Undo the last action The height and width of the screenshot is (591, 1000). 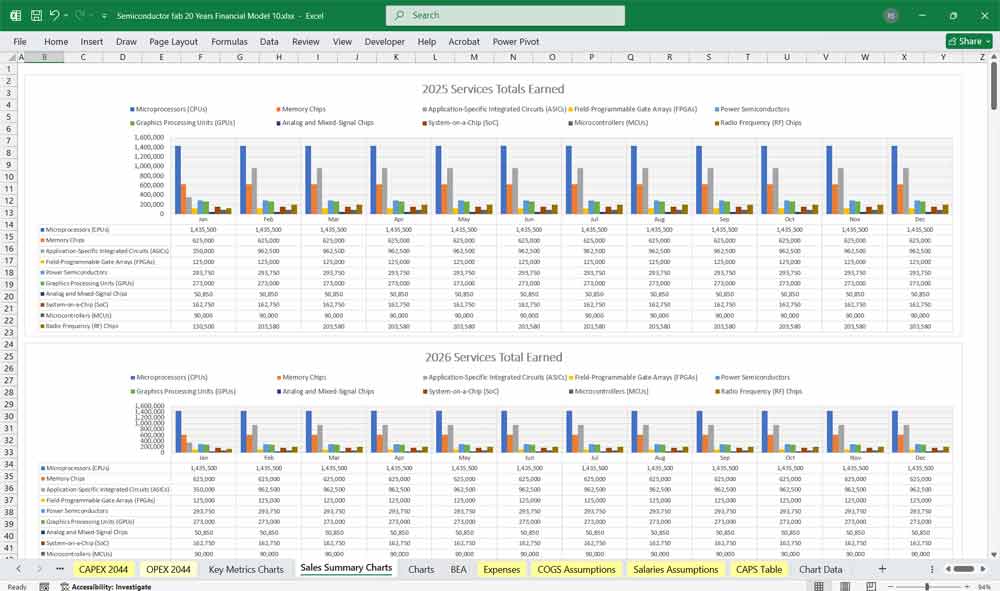click(54, 16)
